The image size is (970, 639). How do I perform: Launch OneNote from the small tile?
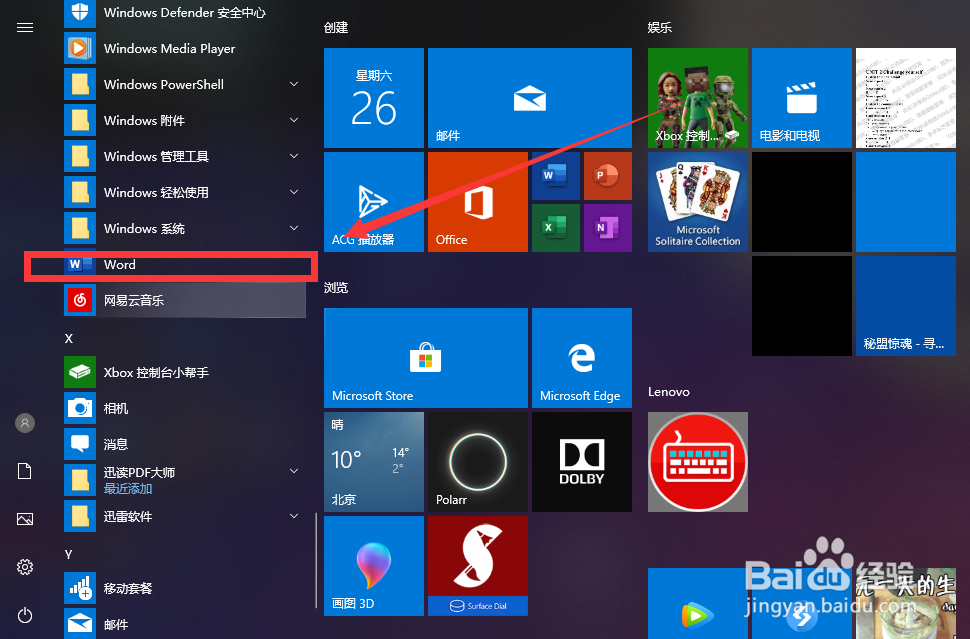point(607,228)
